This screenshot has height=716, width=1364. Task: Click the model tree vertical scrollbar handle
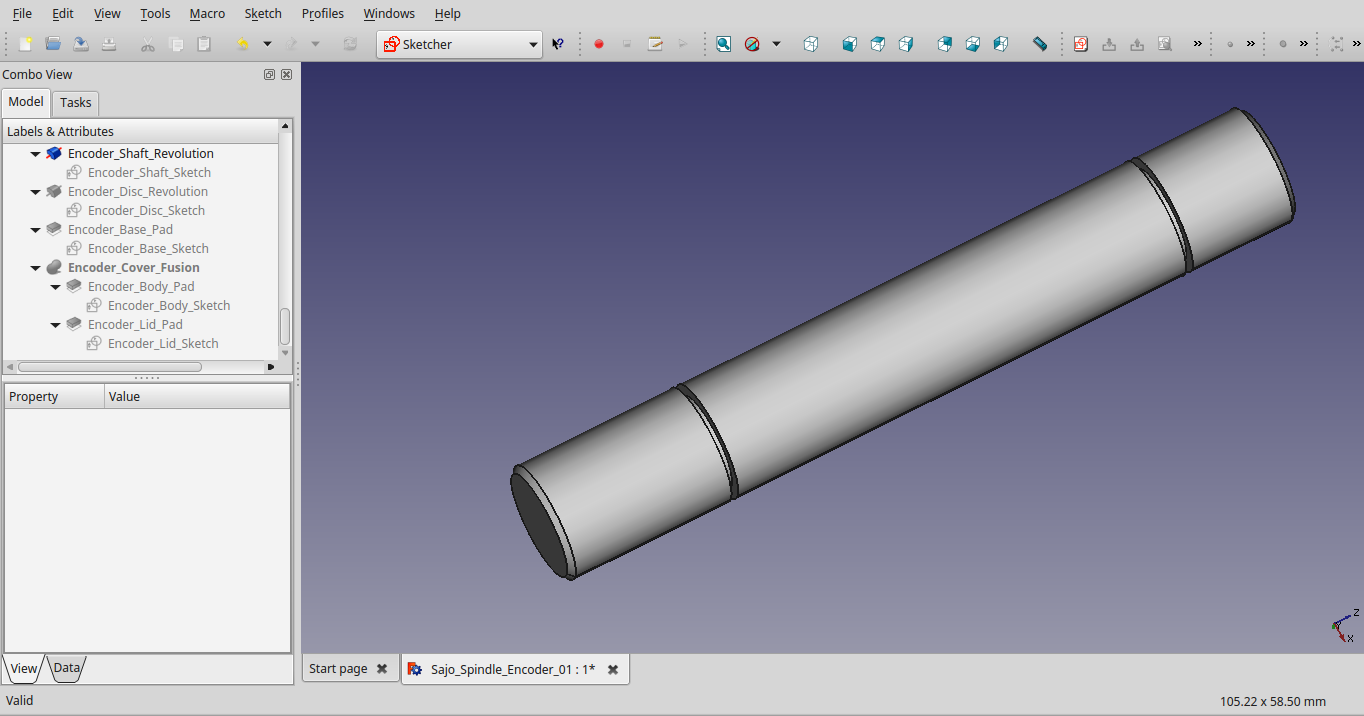tap(285, 326)
